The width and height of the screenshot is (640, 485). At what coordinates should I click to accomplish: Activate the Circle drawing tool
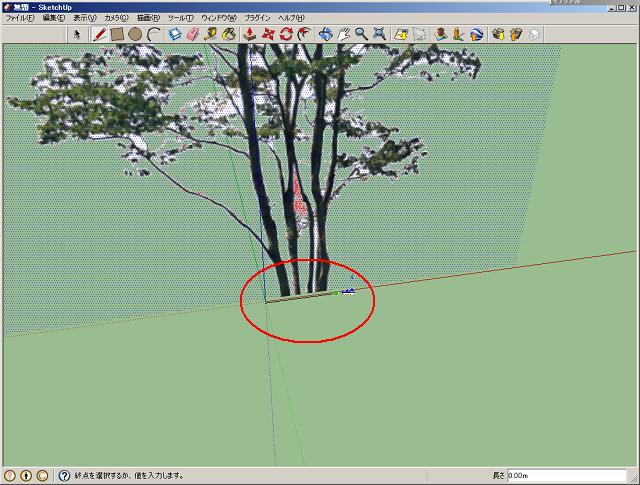coord(135,34)
